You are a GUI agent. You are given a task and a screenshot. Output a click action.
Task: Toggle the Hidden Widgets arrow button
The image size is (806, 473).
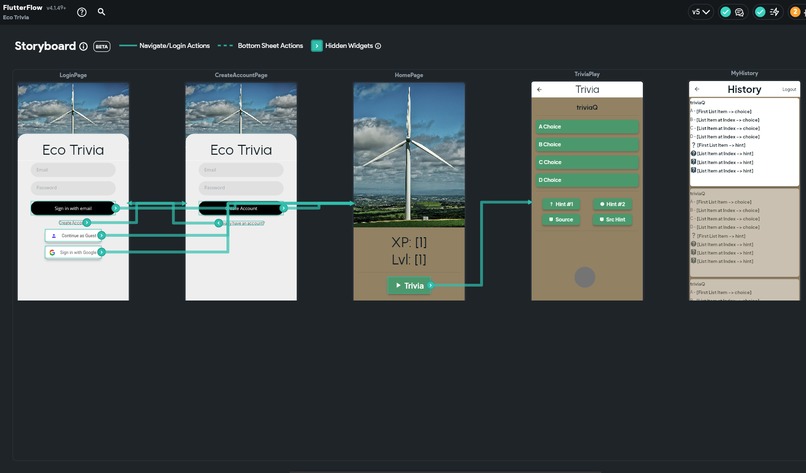pyautogui.click(x=317, y=46)
